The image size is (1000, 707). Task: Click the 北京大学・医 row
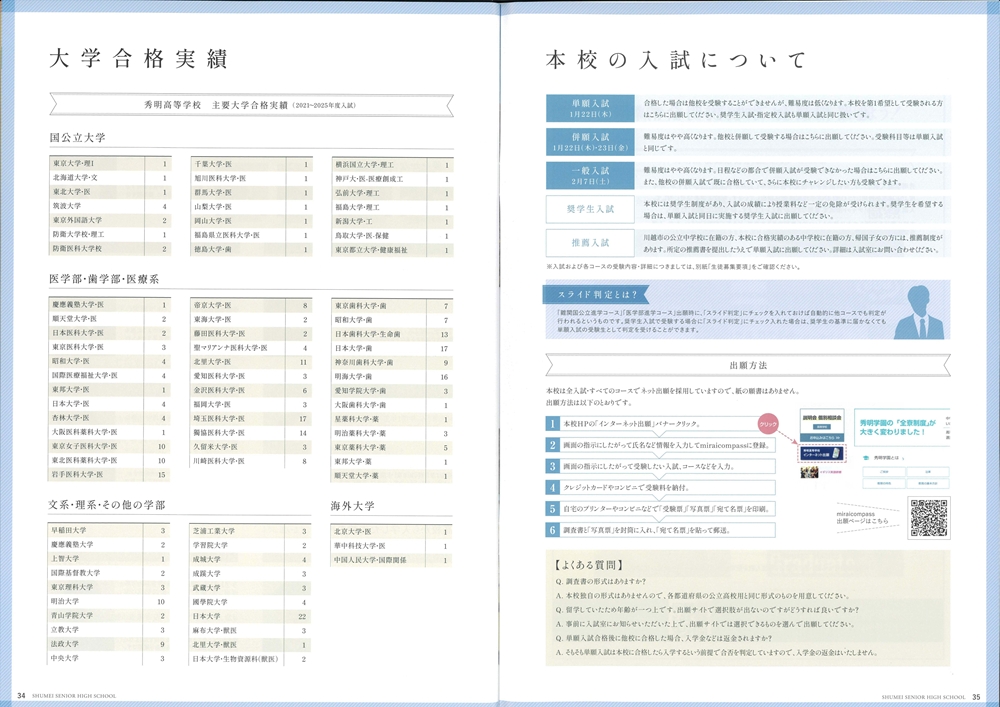coord(392,532)
